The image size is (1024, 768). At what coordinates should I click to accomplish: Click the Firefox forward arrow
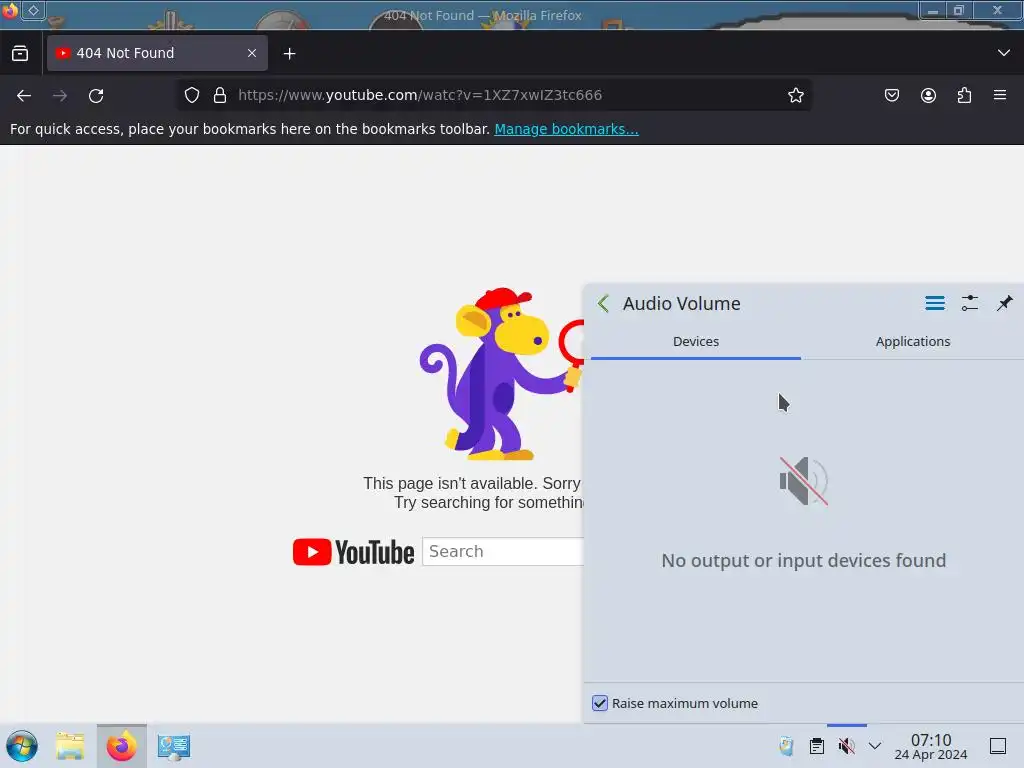coord(60,95)
